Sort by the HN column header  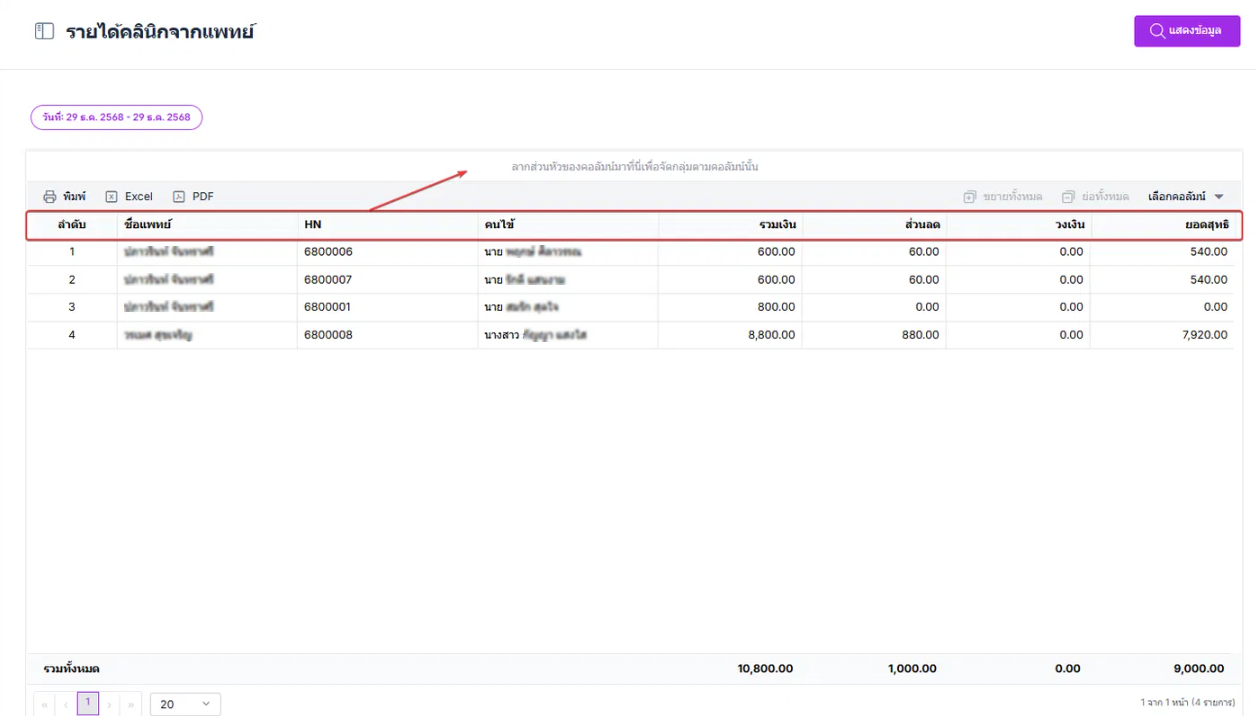tap(387, 225)
